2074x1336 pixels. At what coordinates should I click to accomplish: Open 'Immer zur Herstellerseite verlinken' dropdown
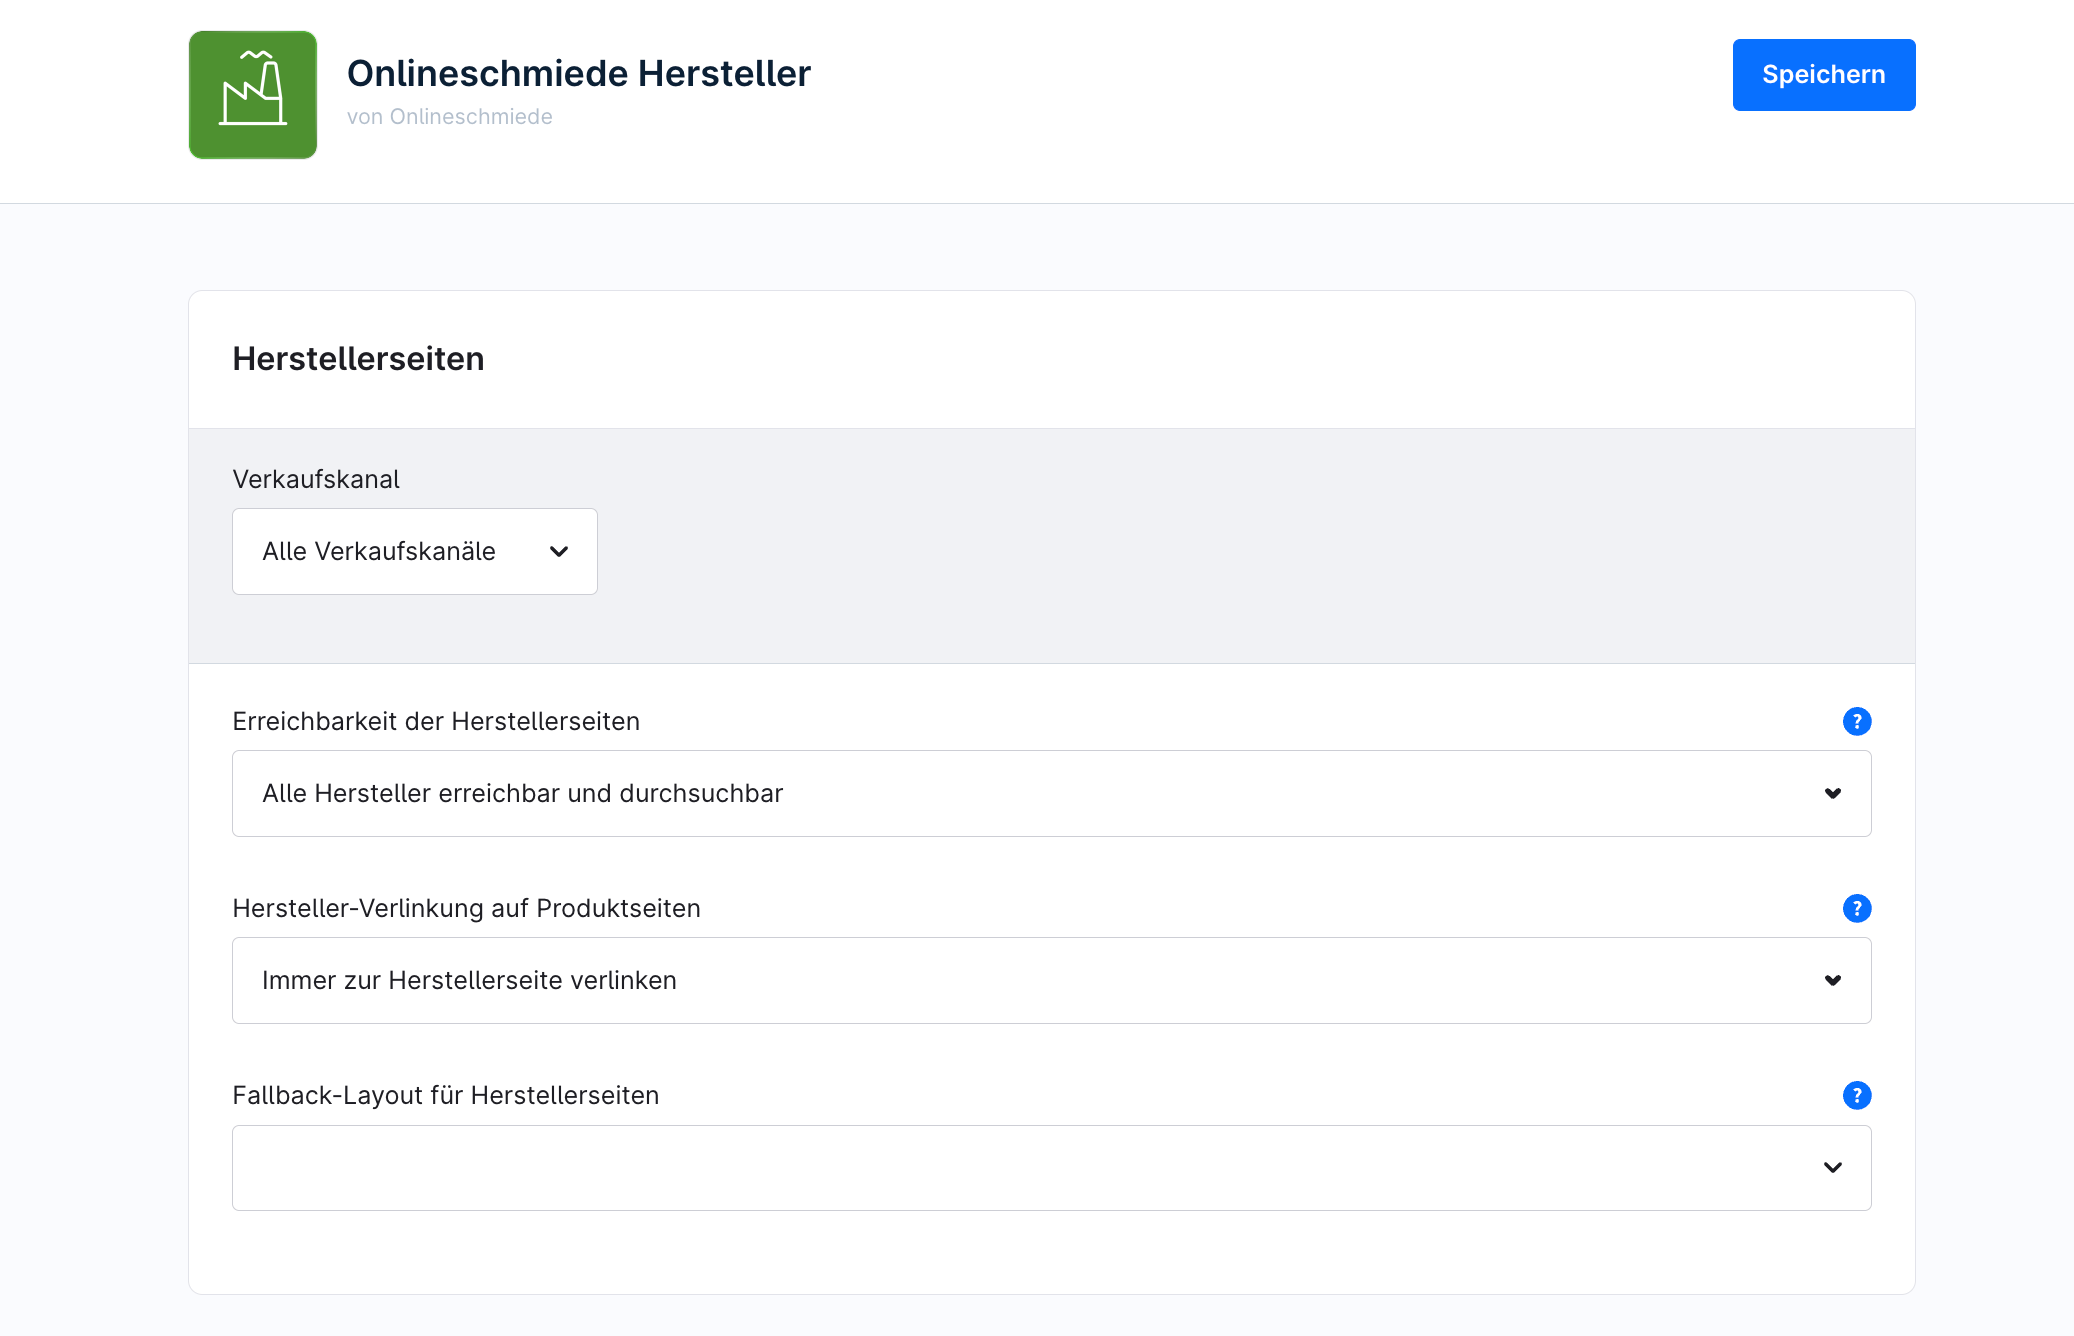click(x=1052, y=981)
